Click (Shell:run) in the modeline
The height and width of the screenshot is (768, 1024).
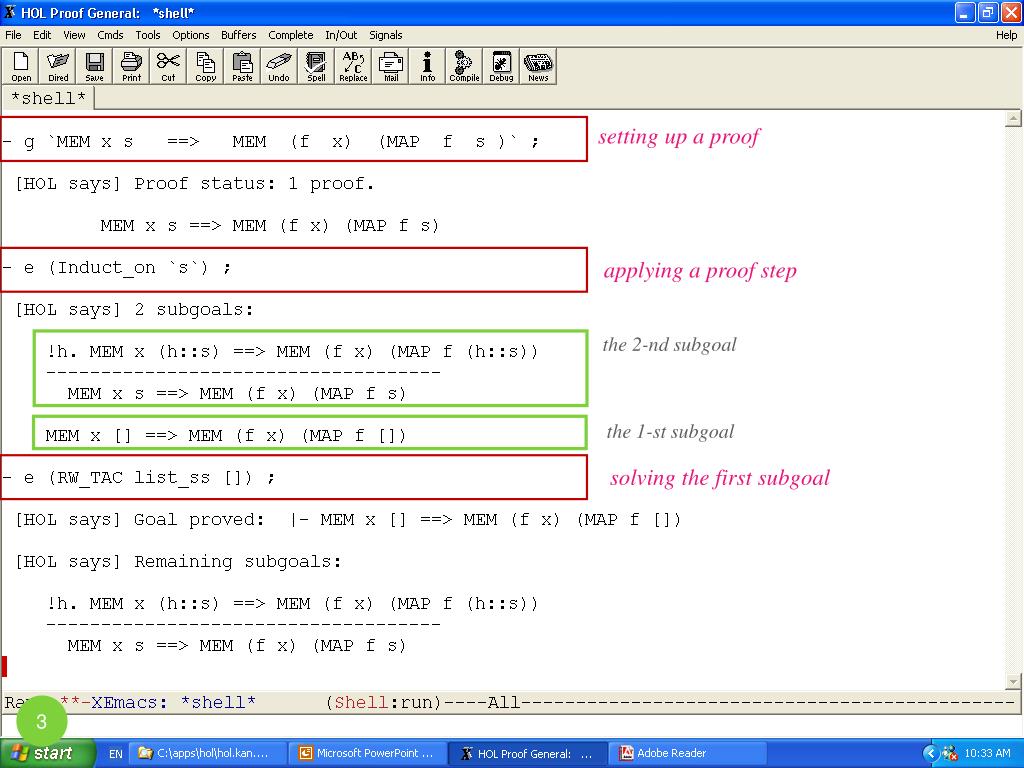tap(384, 703)
